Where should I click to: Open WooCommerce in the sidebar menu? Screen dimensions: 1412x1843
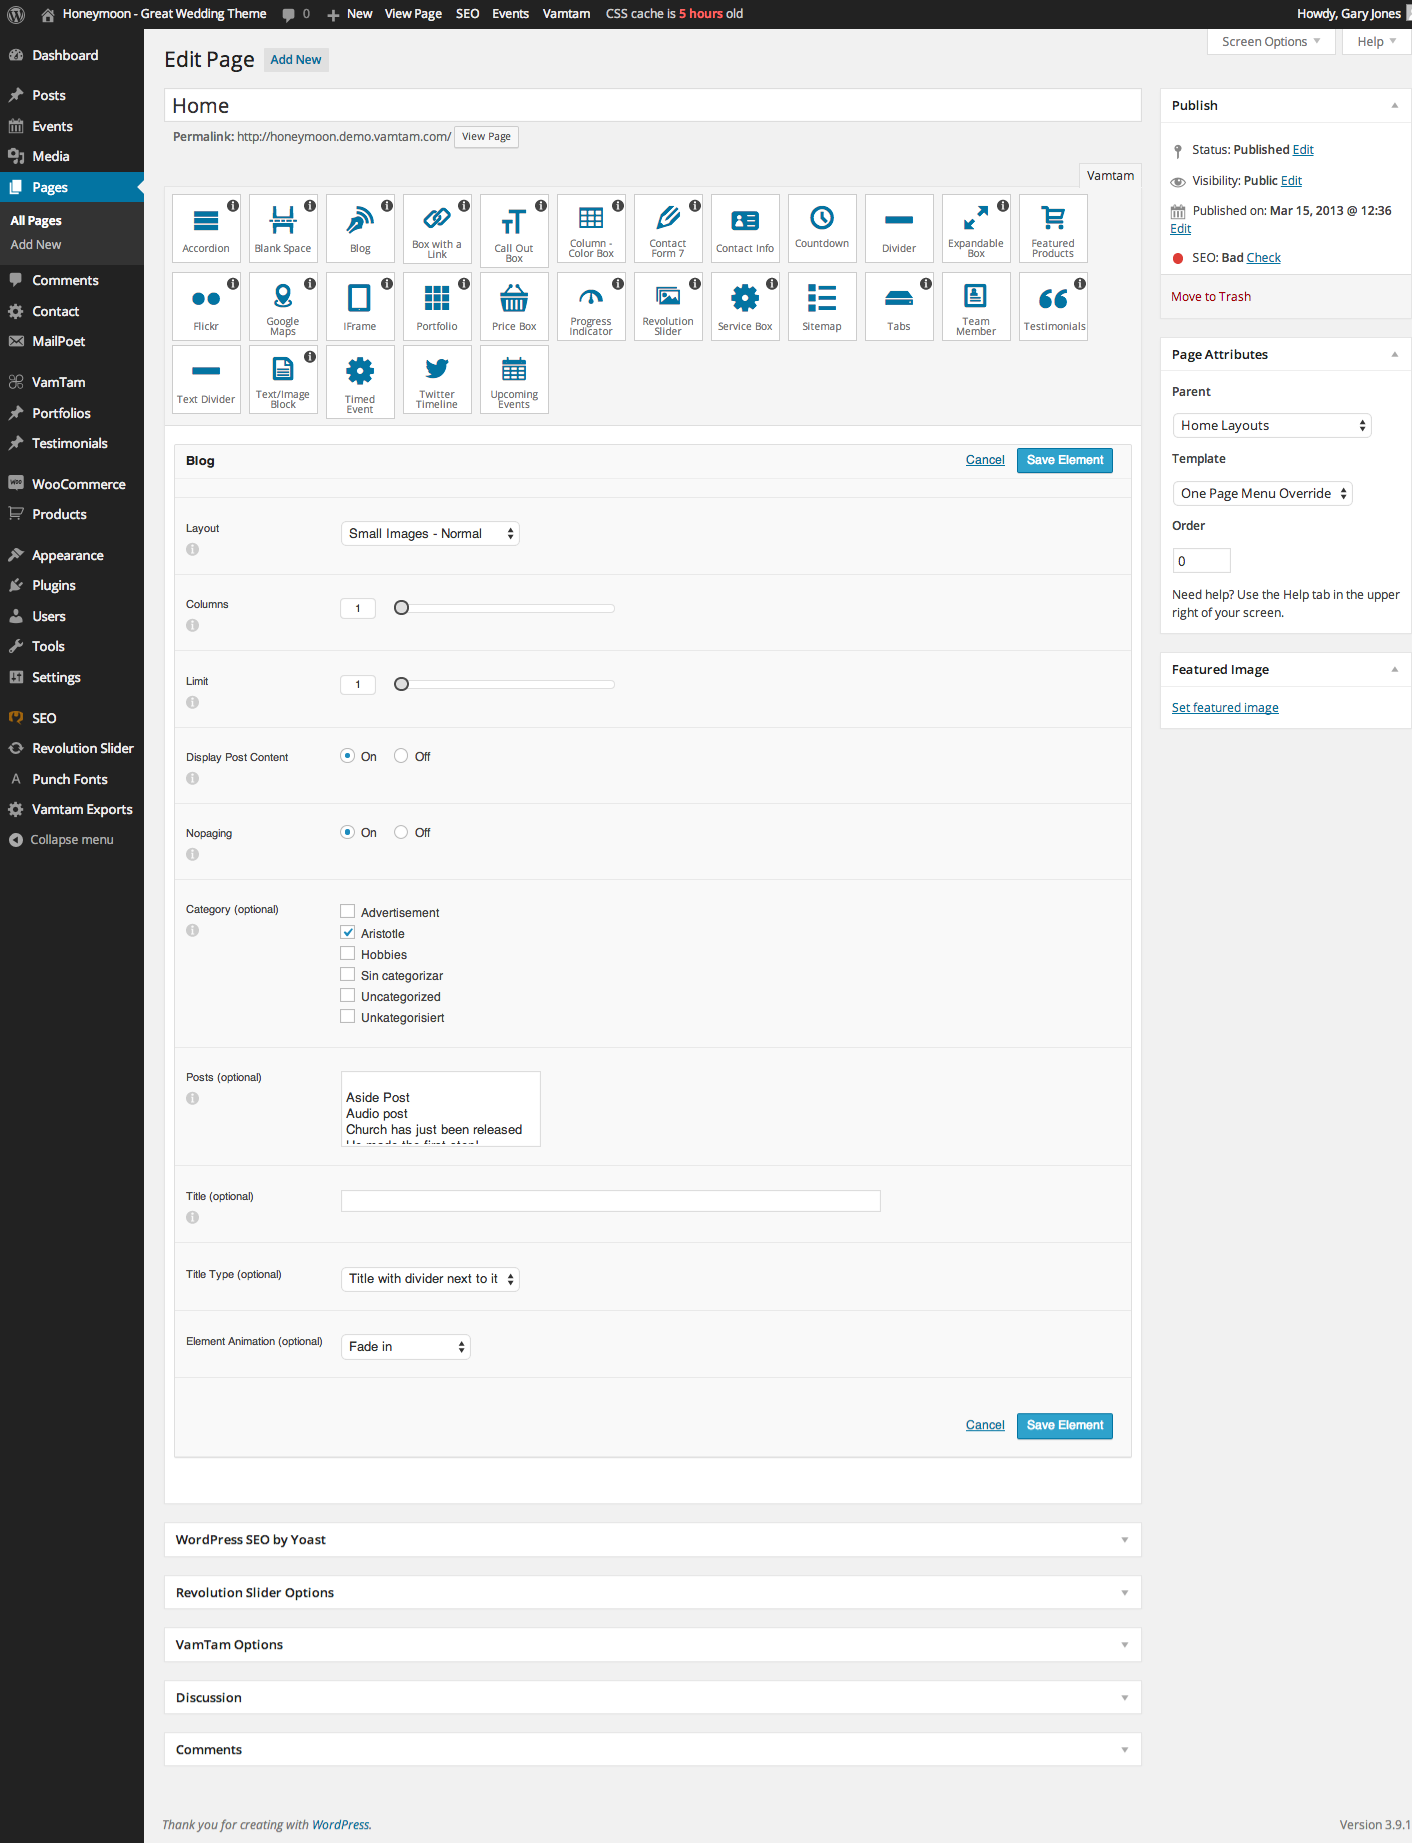tap(78, 484)
